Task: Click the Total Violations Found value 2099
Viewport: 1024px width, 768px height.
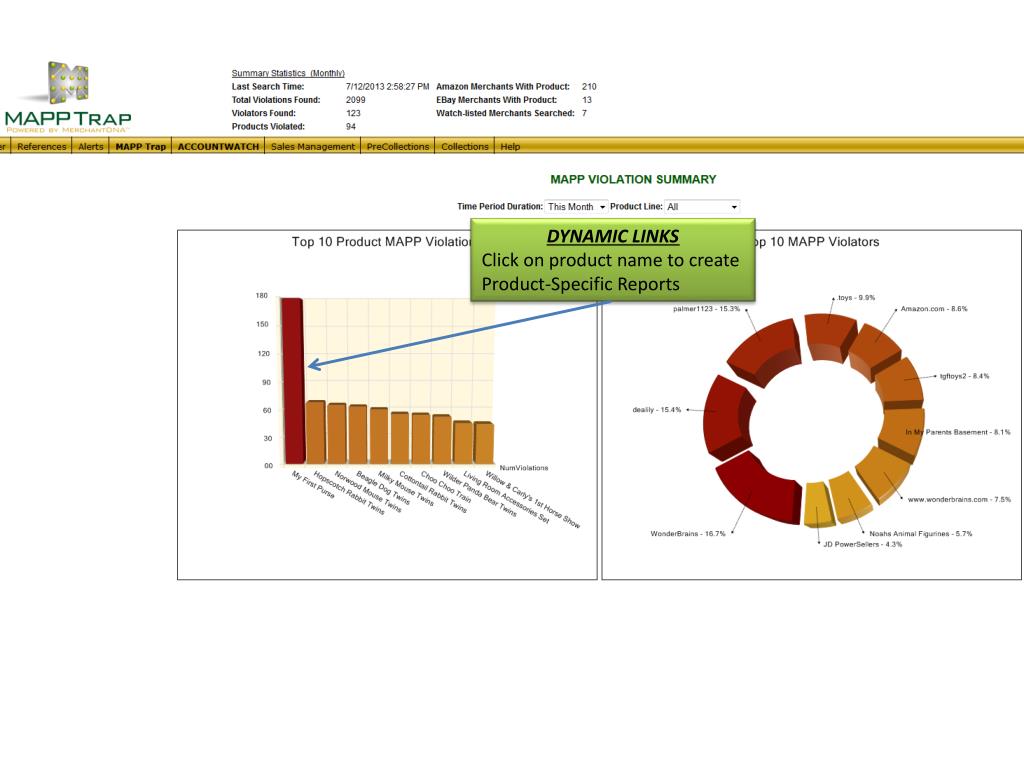Action: pyautogui.click(x=355, y=100)
